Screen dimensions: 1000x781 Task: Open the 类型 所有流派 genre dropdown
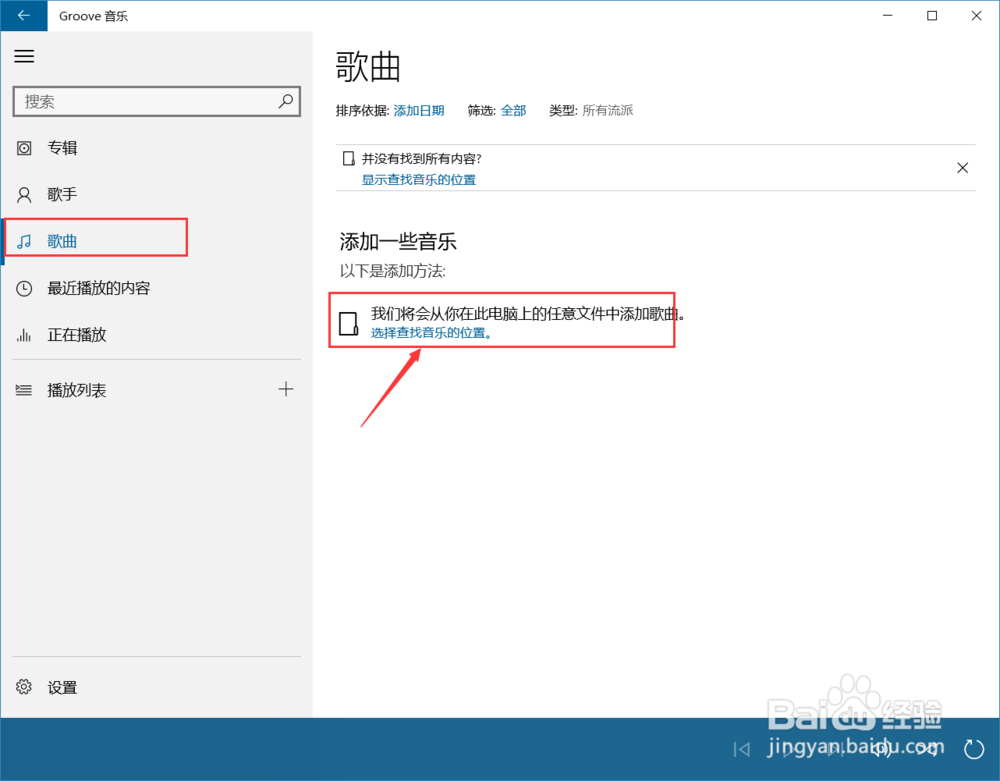(x=607, y=110)
